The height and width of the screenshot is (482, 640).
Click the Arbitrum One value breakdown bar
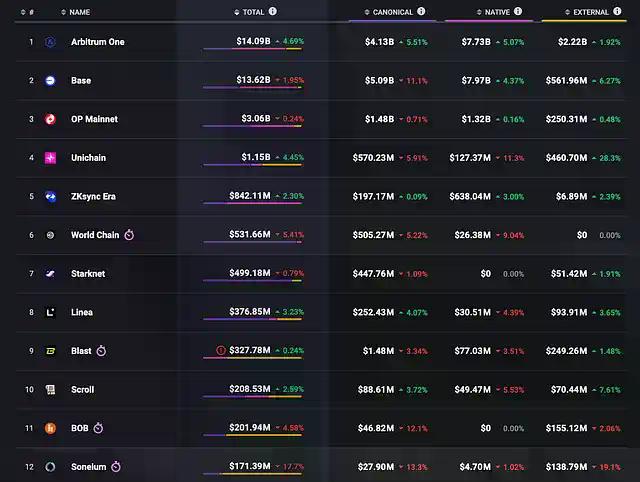point(253,49)
